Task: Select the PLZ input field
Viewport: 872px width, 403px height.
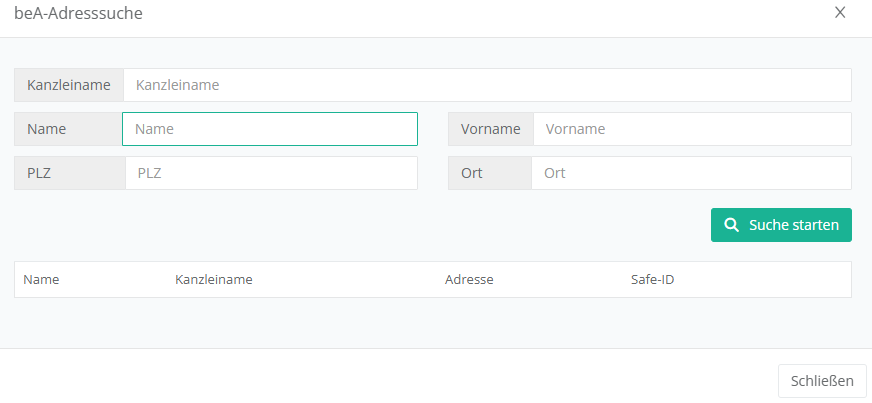Action: click(x=270, y=173)
